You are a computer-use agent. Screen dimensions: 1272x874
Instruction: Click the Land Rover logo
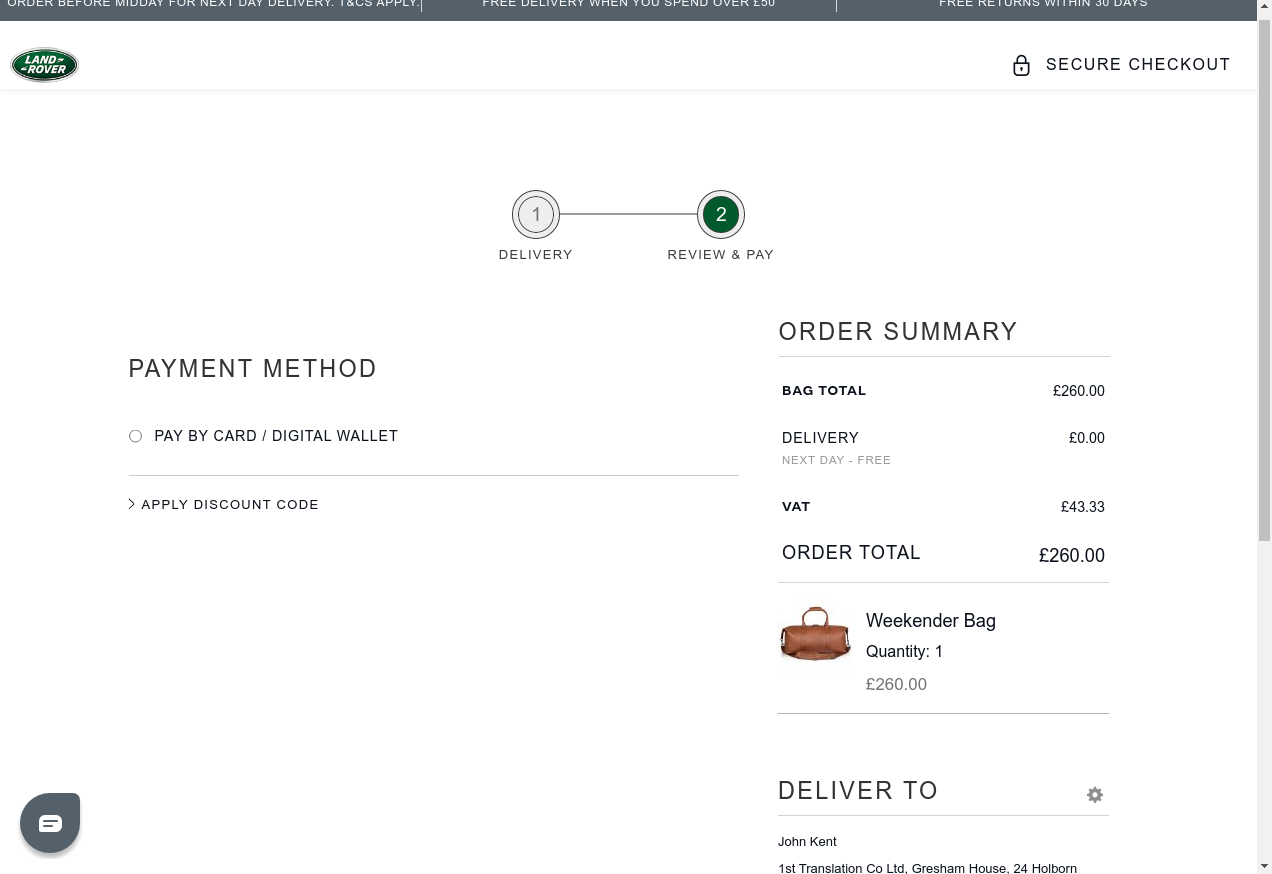[44, 65]
